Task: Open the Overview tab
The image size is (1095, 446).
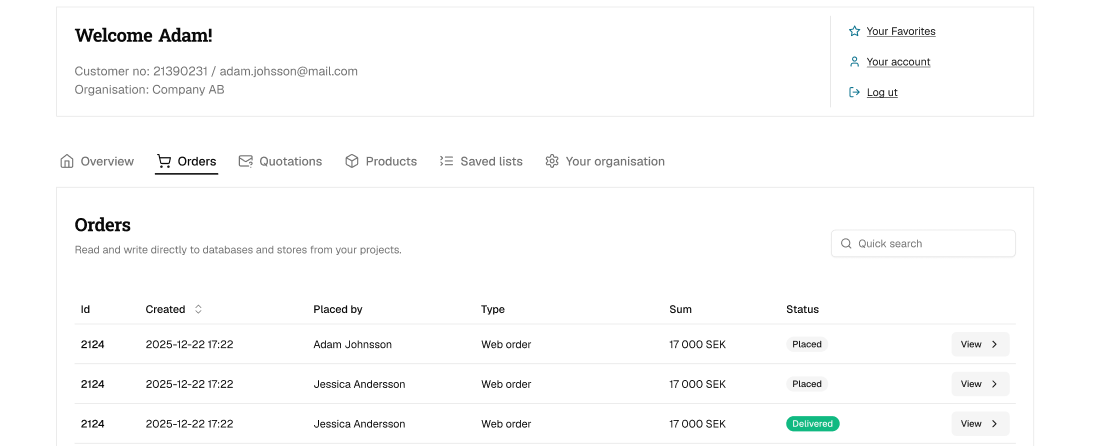Action: click(97, 161)
